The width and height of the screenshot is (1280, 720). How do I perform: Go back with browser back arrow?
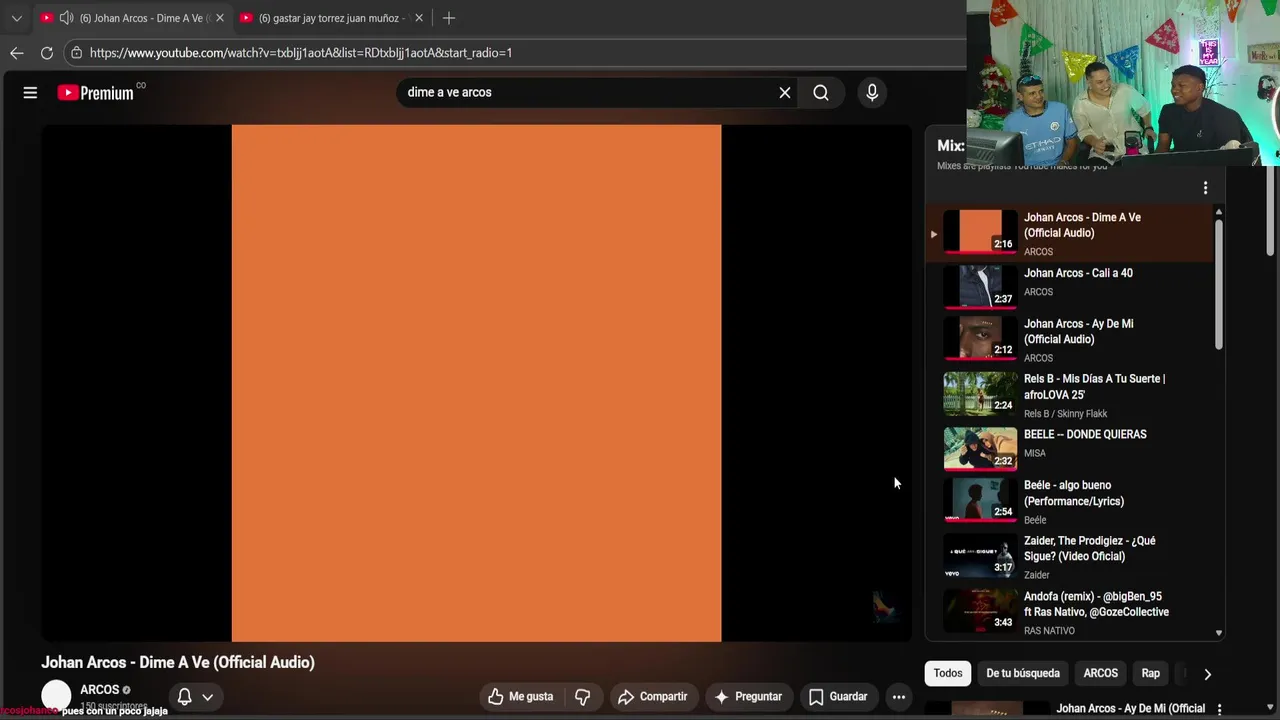[17, 53]
